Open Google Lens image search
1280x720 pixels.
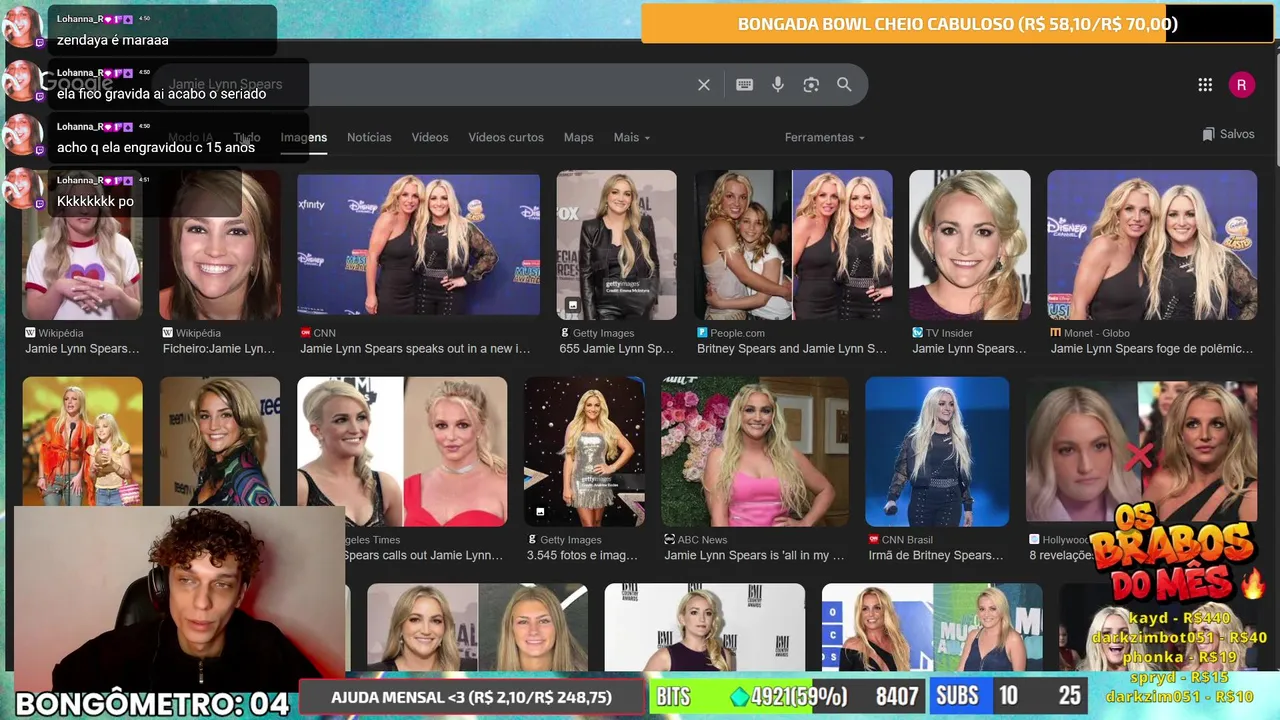[811, 85]
